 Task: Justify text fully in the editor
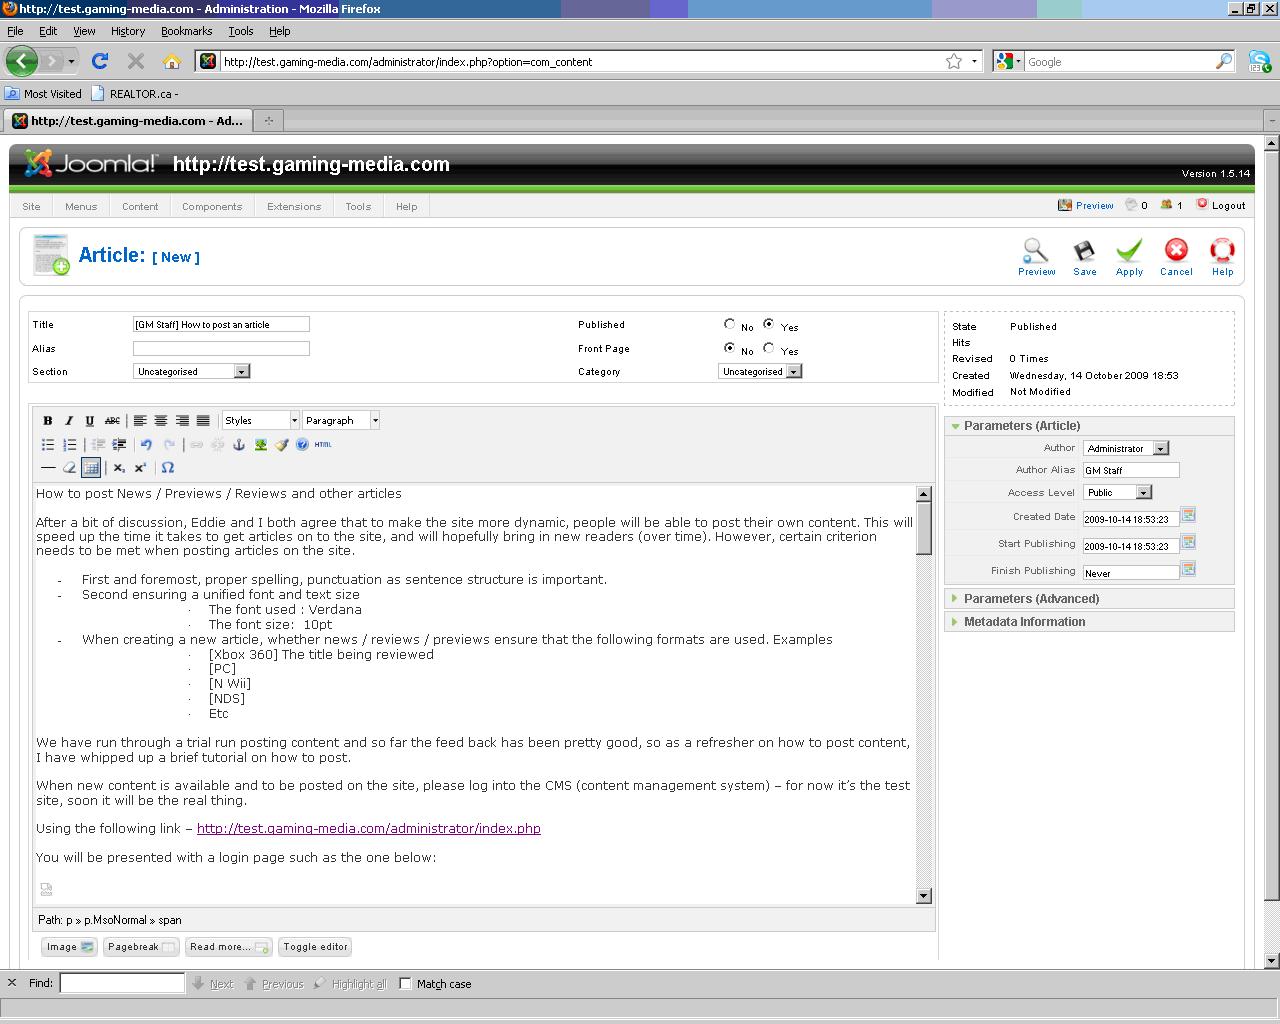[x=203, y=421]
